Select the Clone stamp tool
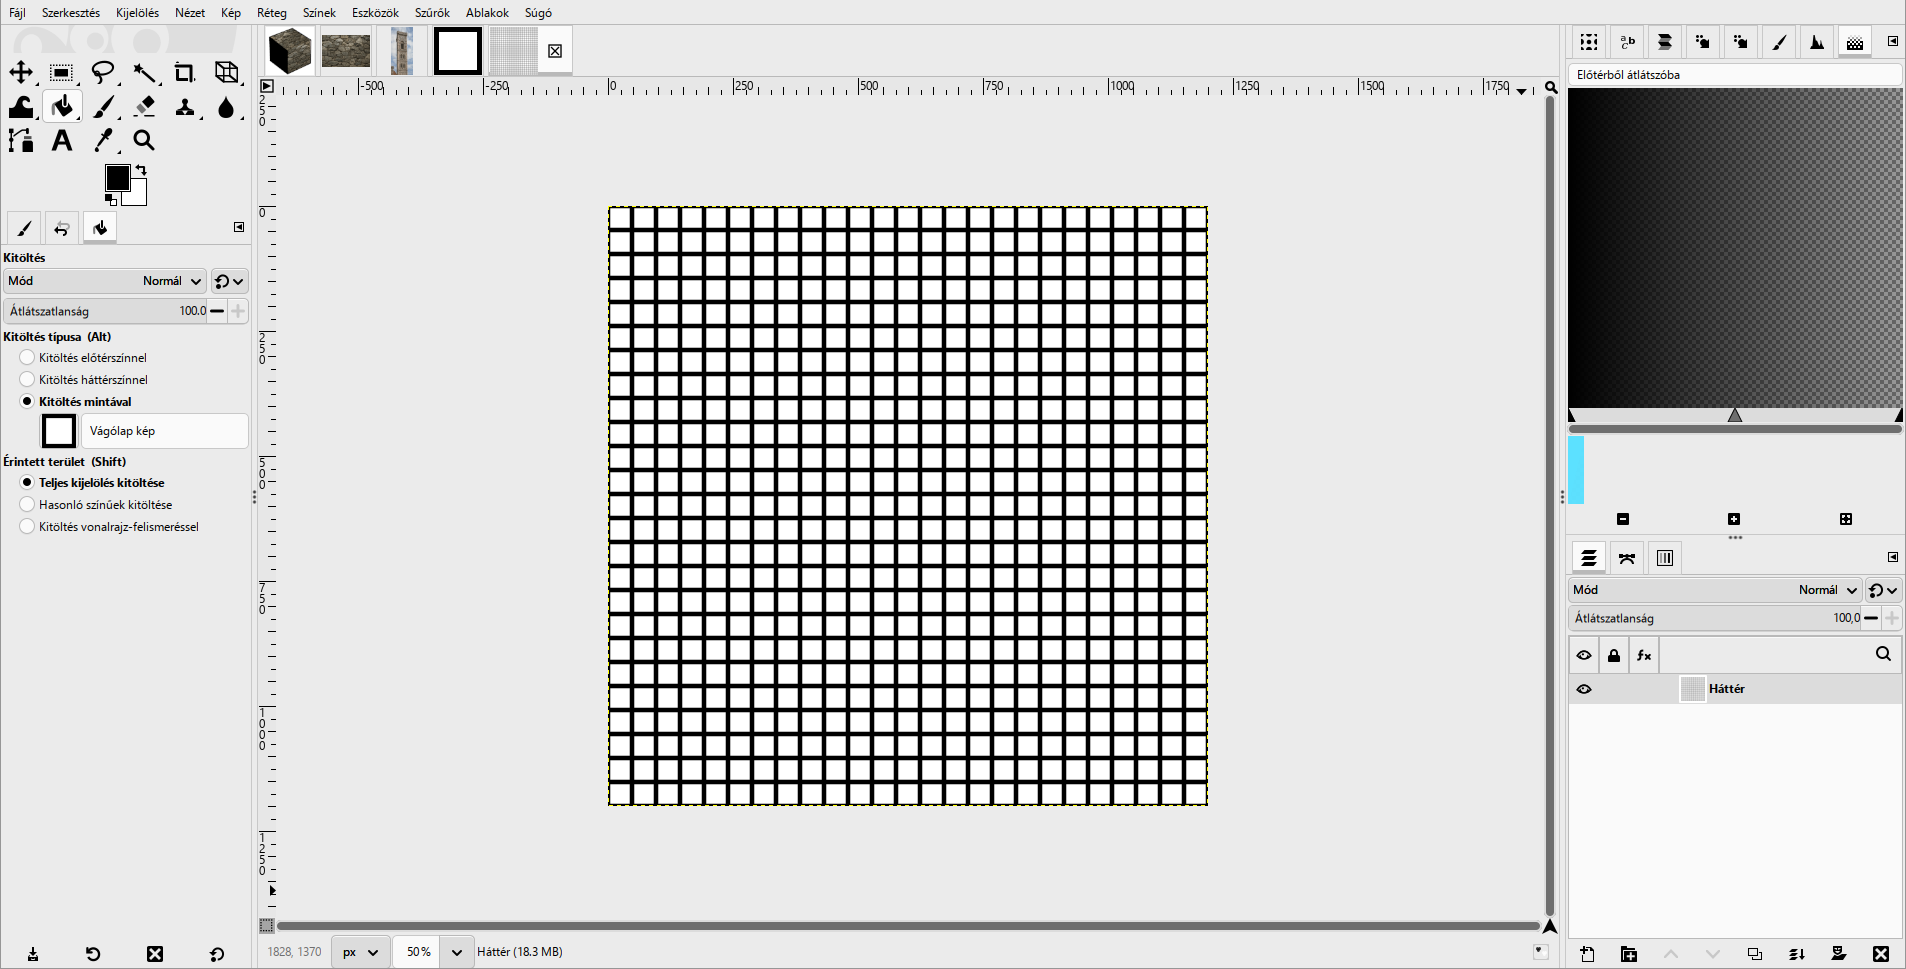The width and height of the screenshot is (1906, 969). [x=185, y=106]
